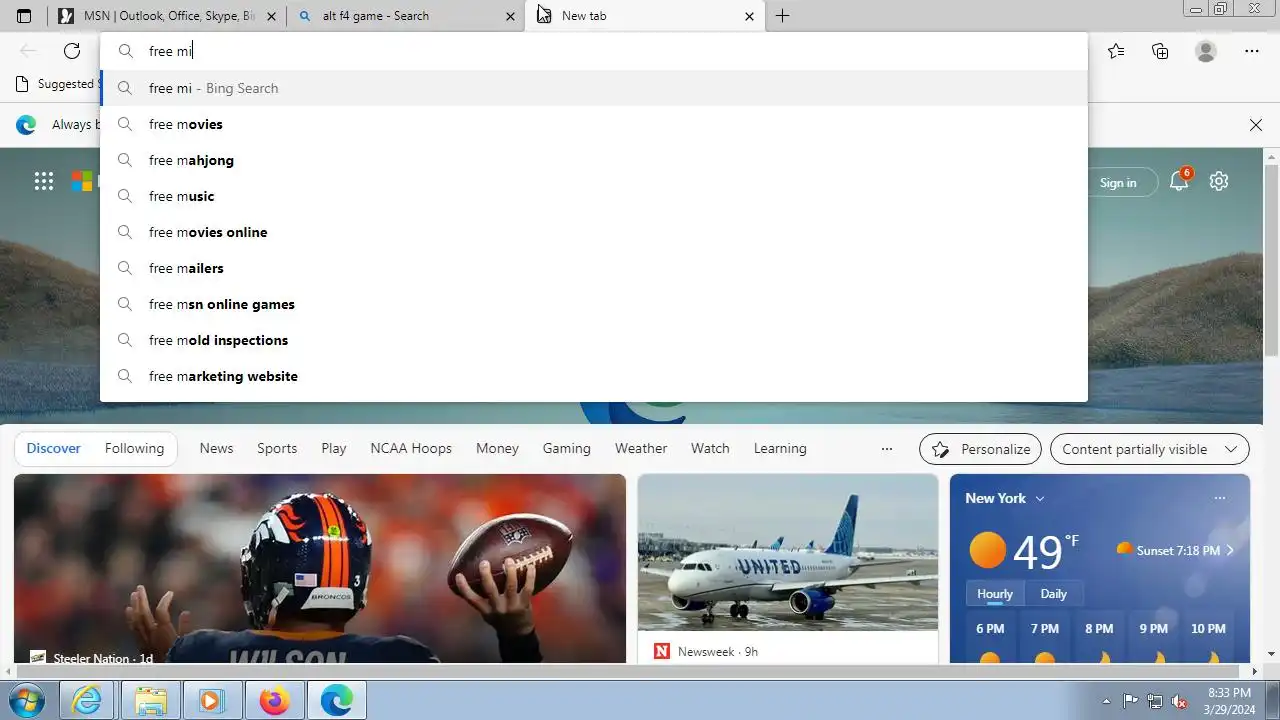Click the Personalize button
Viewport: 1280px width, 720px height.
(x=980, y=450)
